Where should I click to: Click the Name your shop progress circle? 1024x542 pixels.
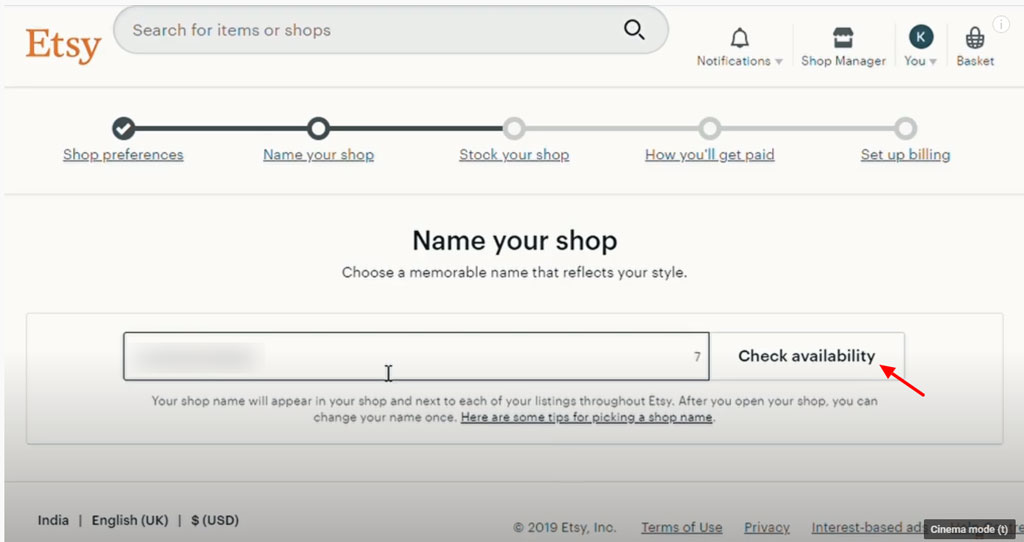pos(319,128)
